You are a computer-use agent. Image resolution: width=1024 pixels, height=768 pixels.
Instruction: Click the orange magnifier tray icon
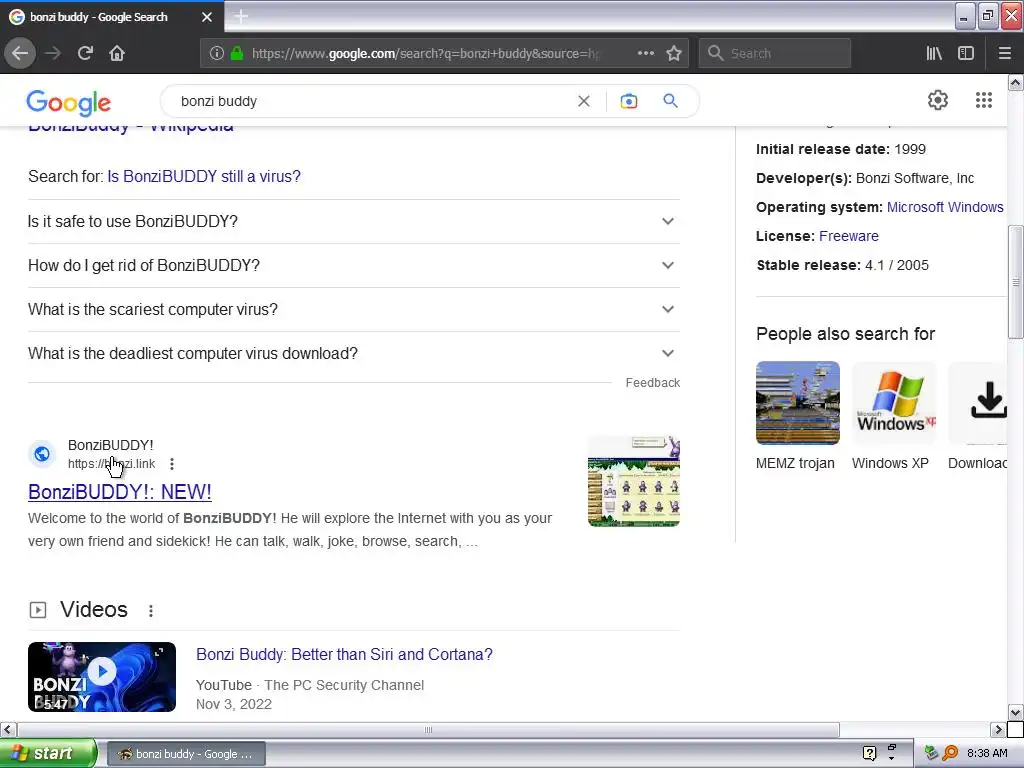tap(950, 753)
